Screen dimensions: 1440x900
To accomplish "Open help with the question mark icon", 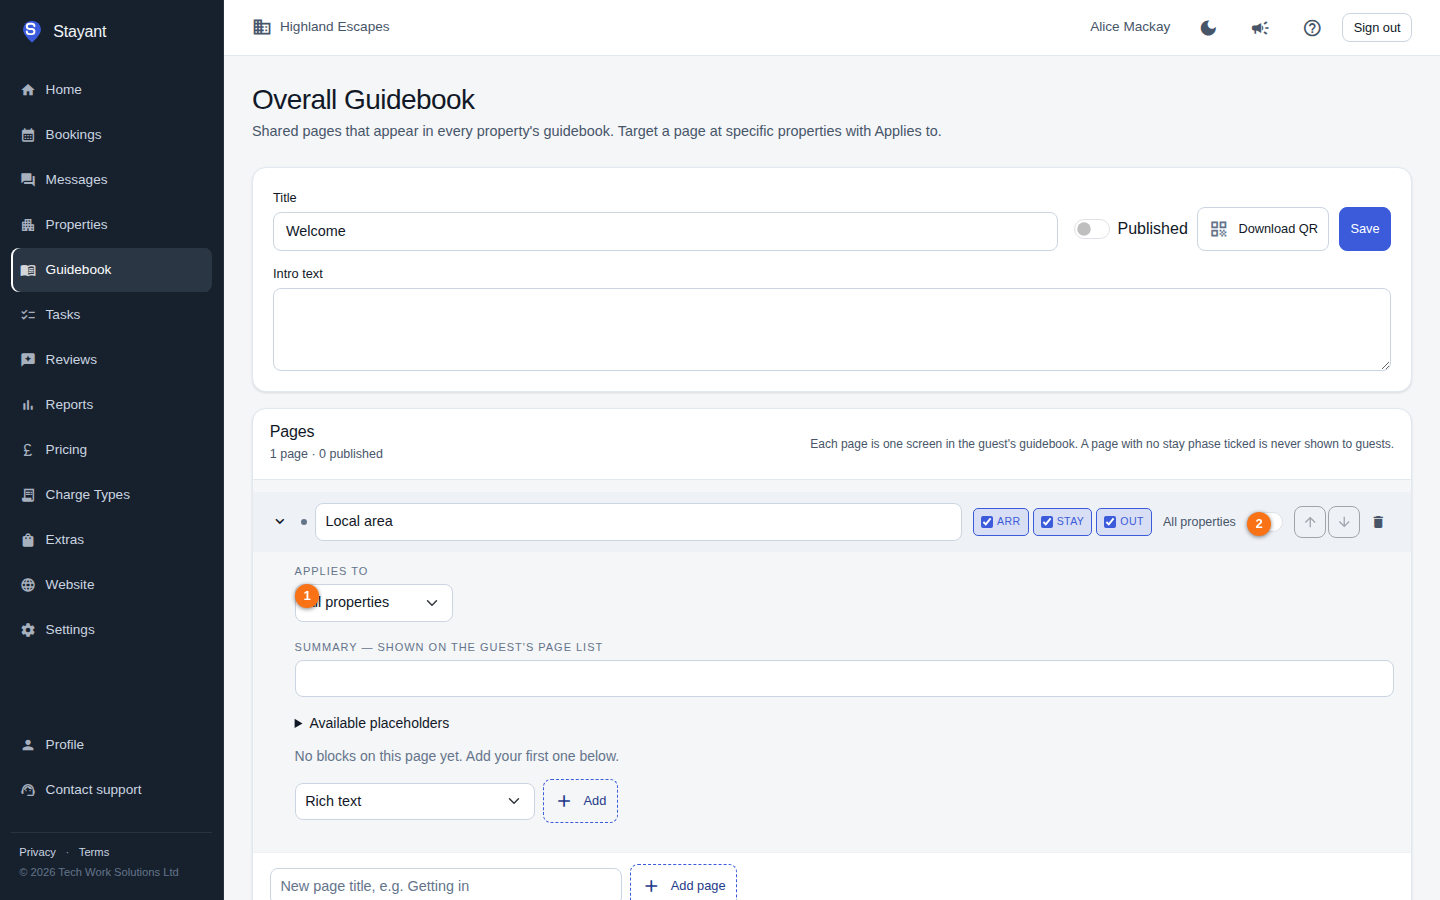I will click(x=1312, y=28).
